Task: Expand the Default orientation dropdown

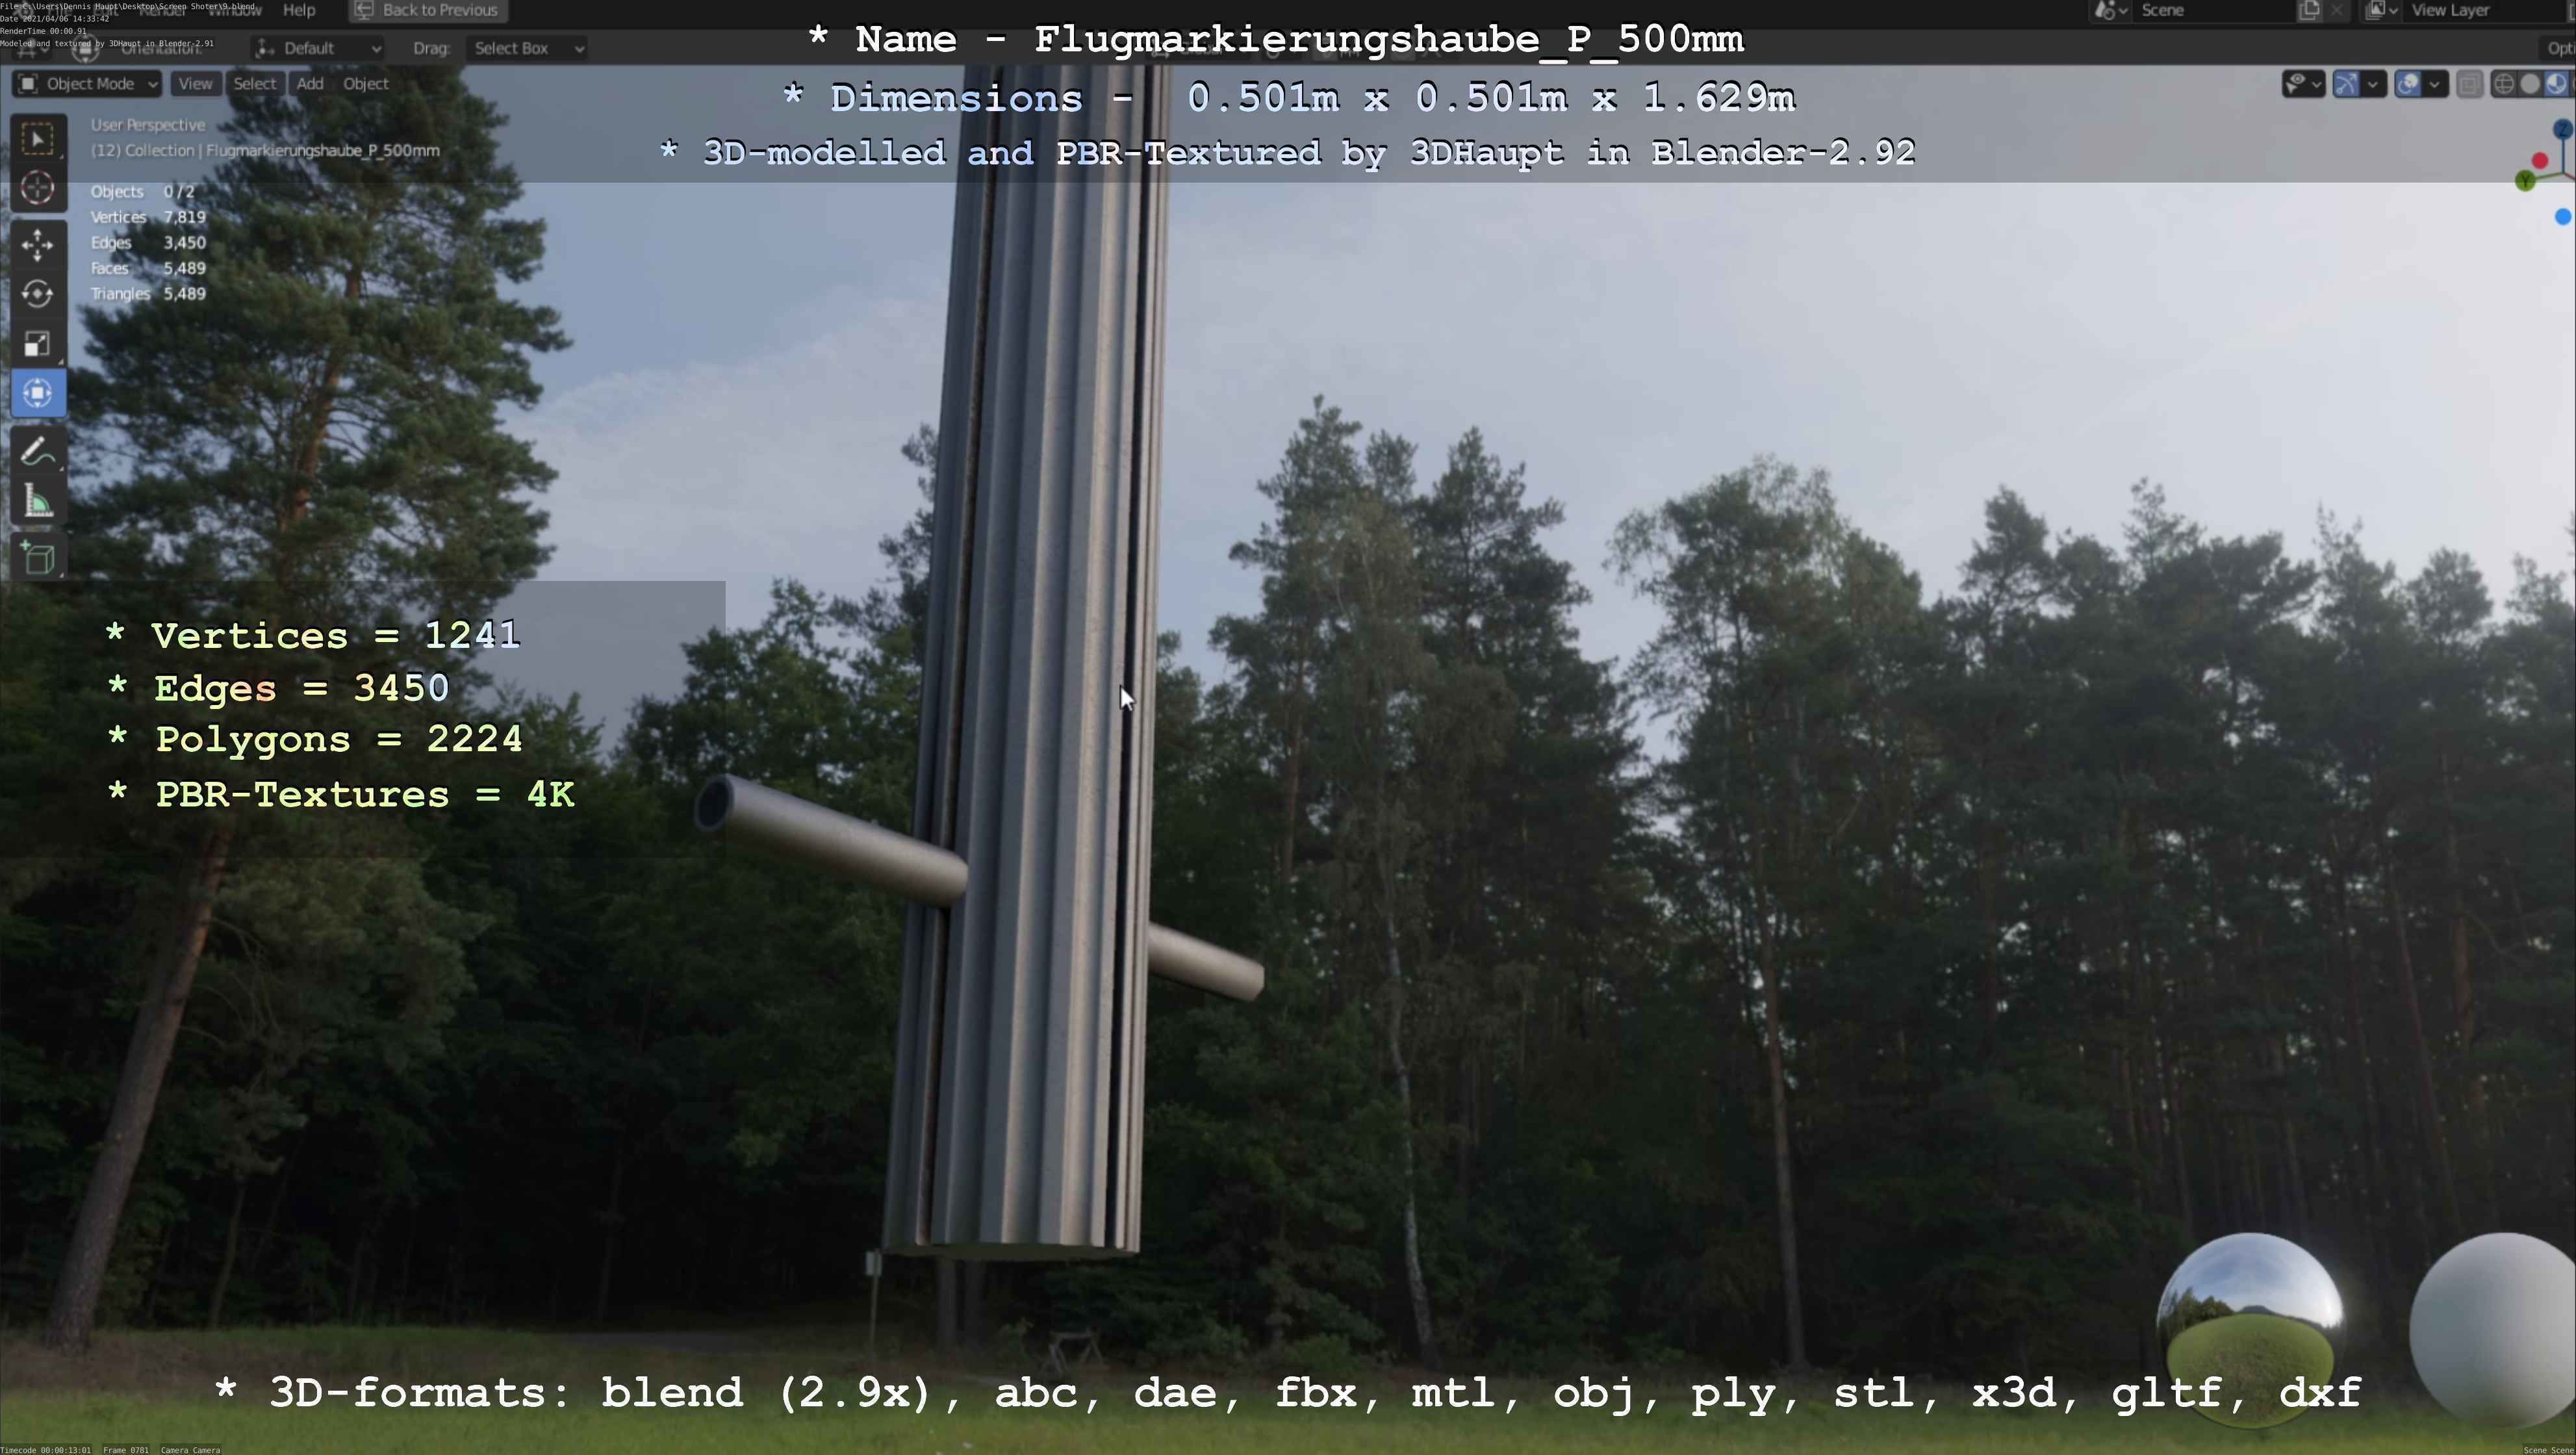Action: click(318, 48)
